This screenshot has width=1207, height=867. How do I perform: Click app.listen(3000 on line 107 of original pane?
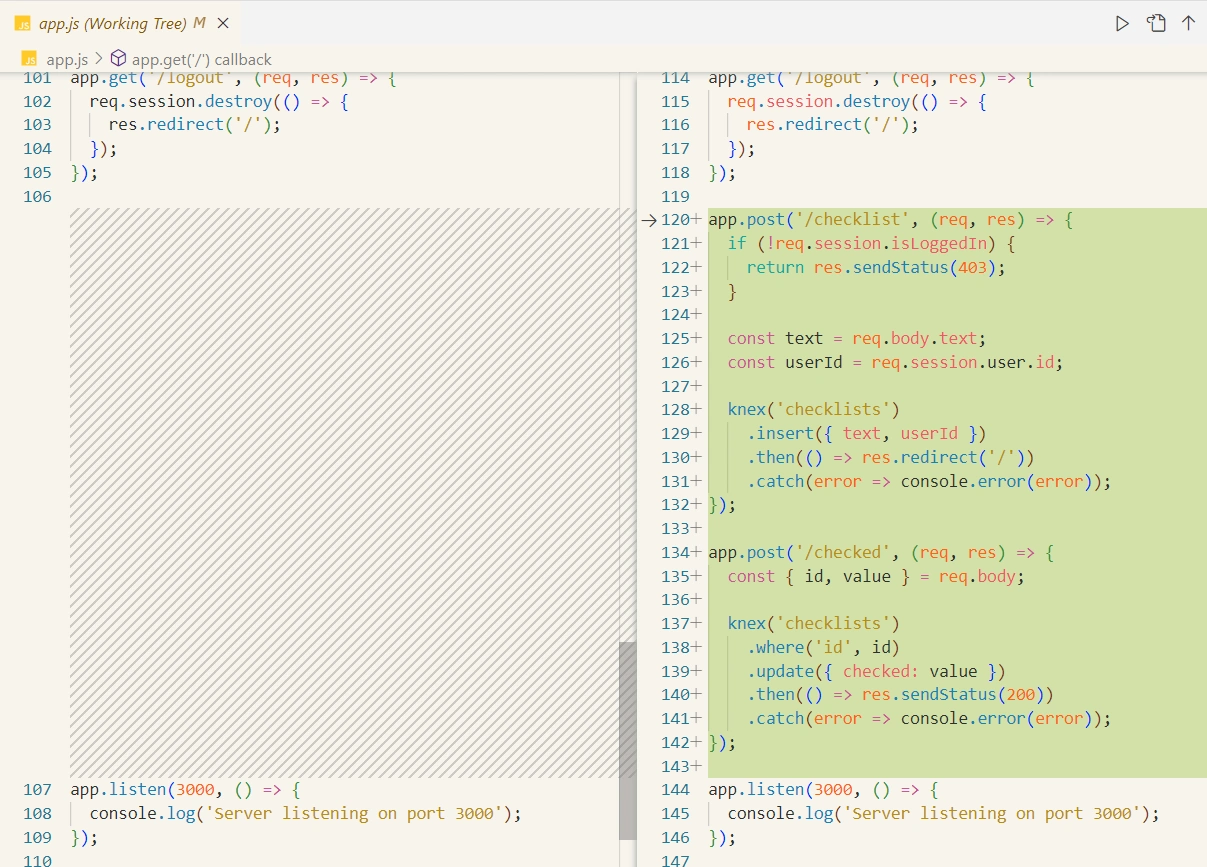pyautogui.click(x=143, y=790)
